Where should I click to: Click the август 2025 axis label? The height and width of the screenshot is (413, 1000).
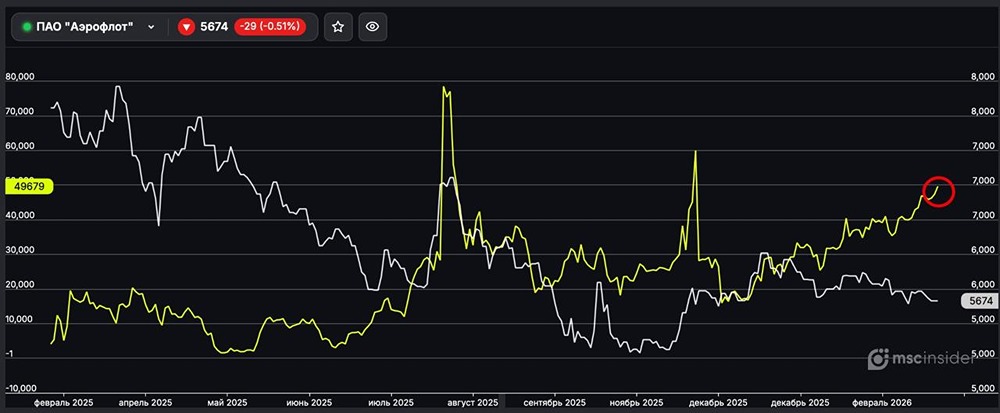coord(473,403)
